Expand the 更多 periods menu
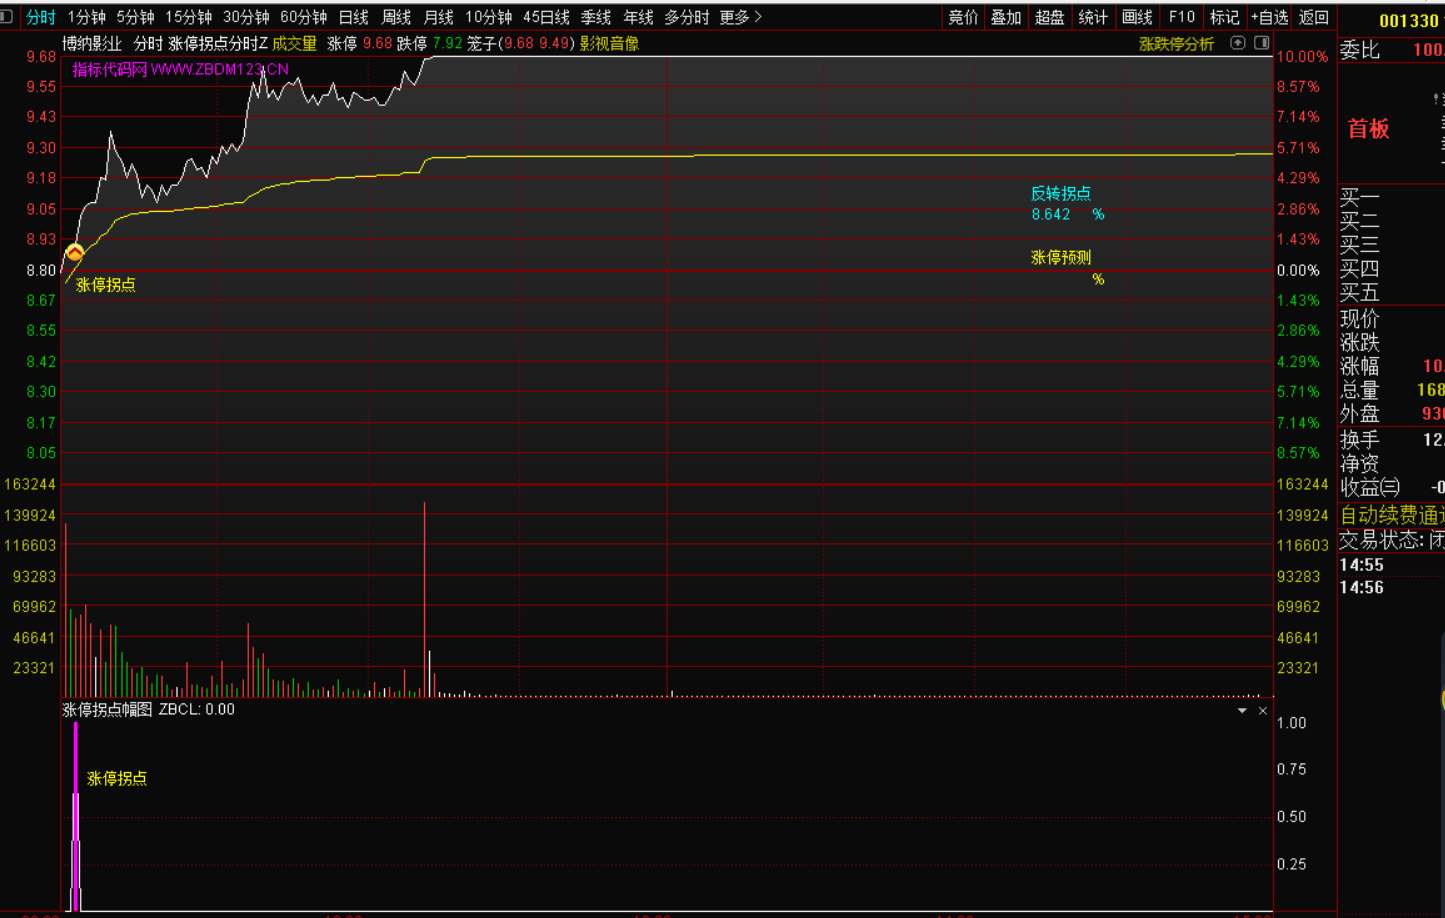Viewport: 1445px width, 918px height. coord(740,17)
